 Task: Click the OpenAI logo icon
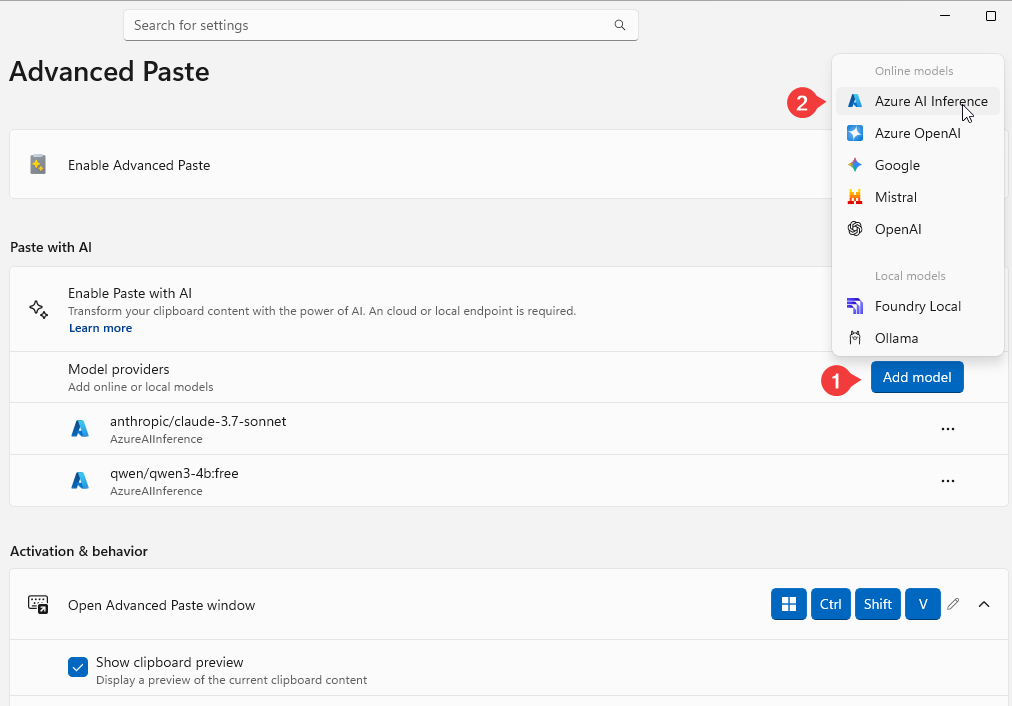click(855, 229)
